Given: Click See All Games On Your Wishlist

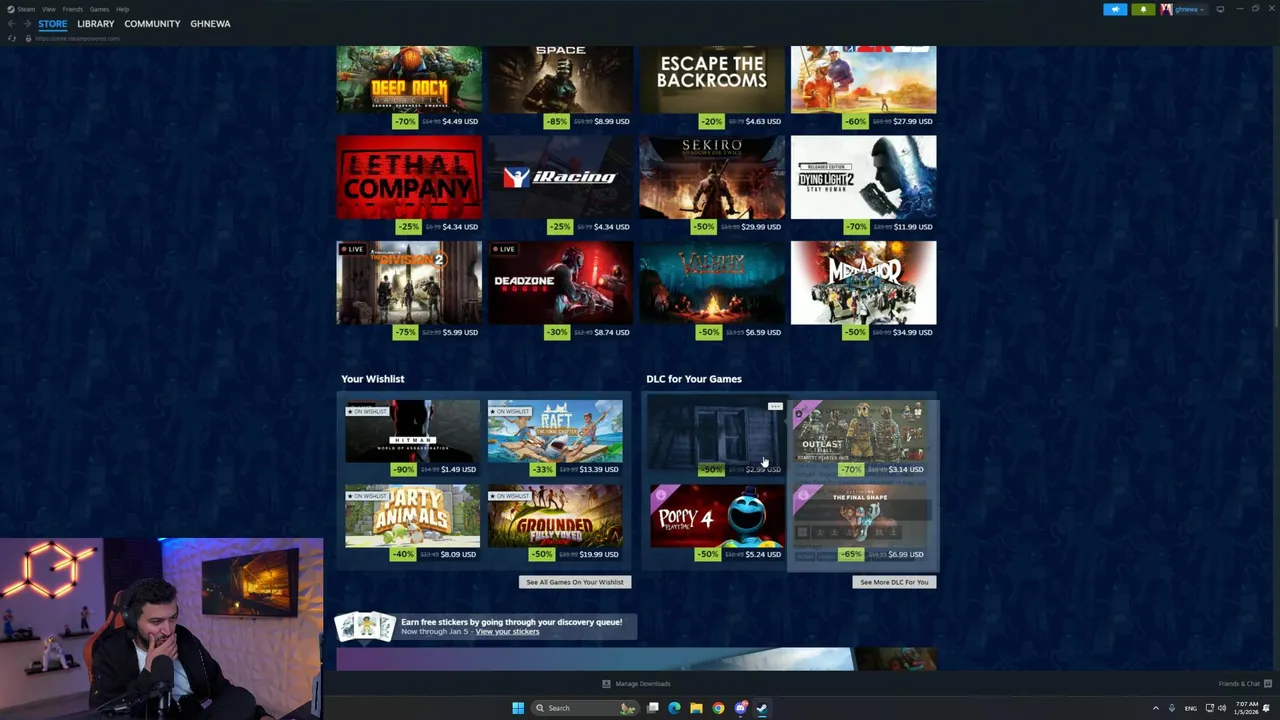Looking at the screenshot, I should (575, 582).
